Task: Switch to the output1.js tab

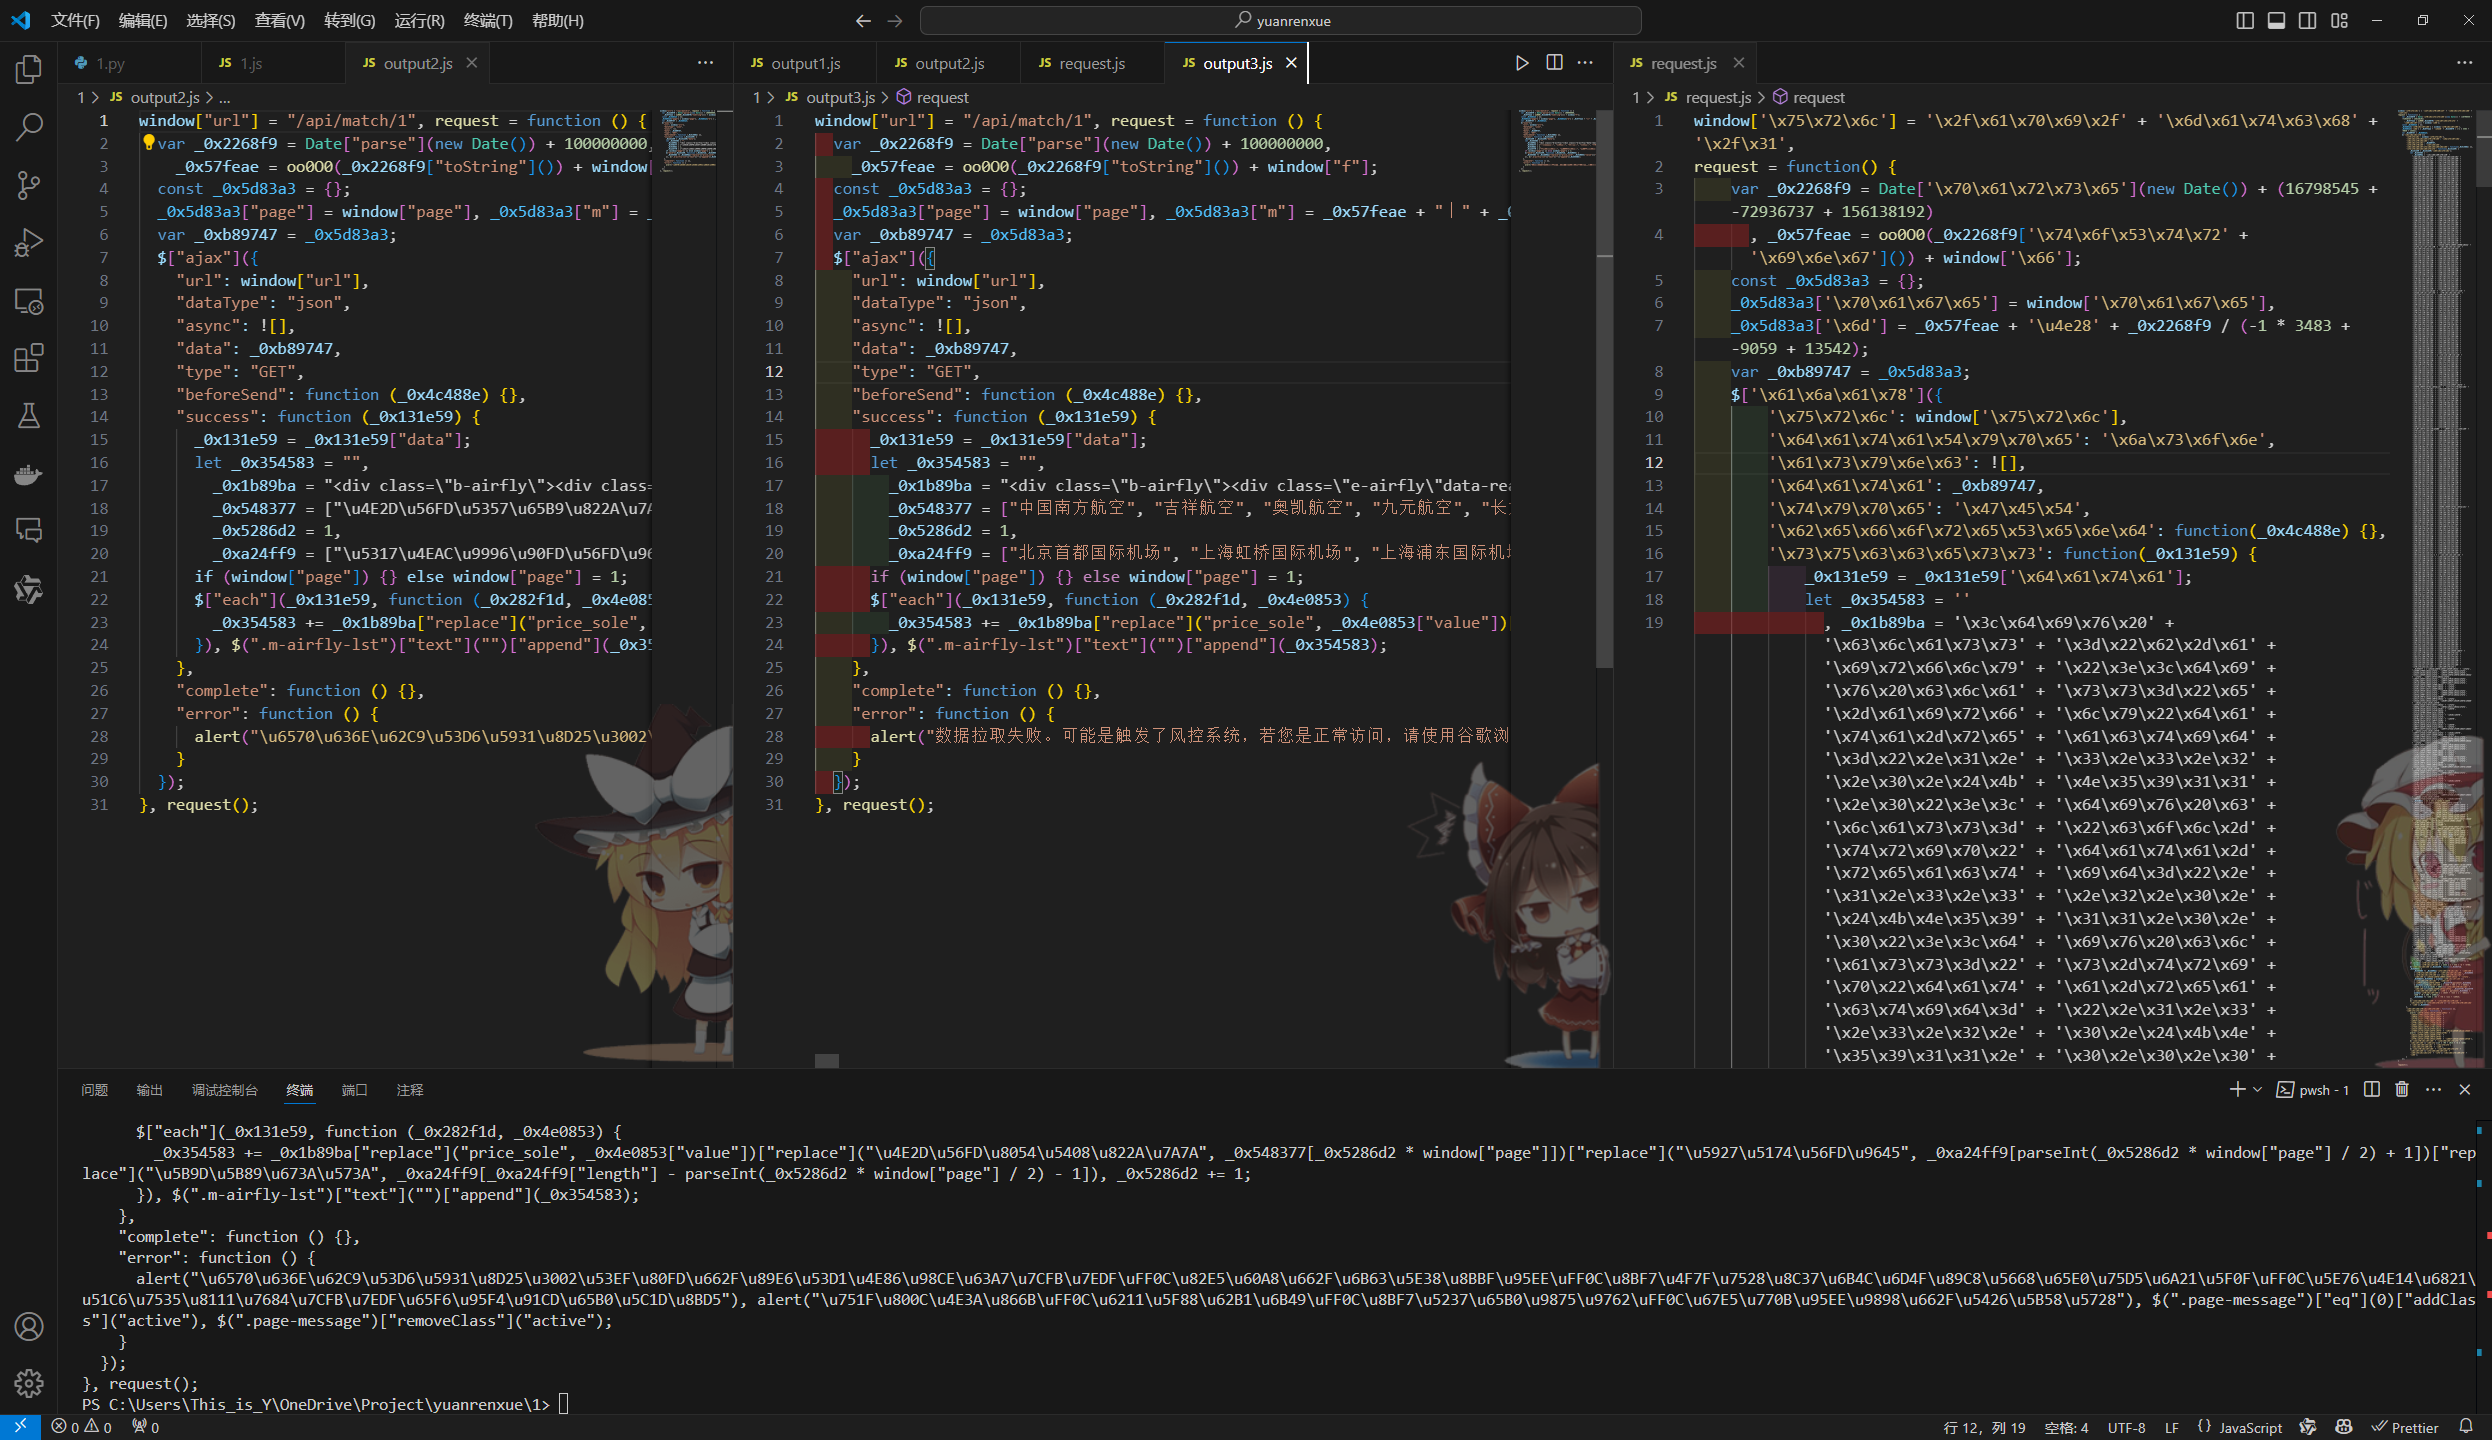Action: tap(805, 63)
